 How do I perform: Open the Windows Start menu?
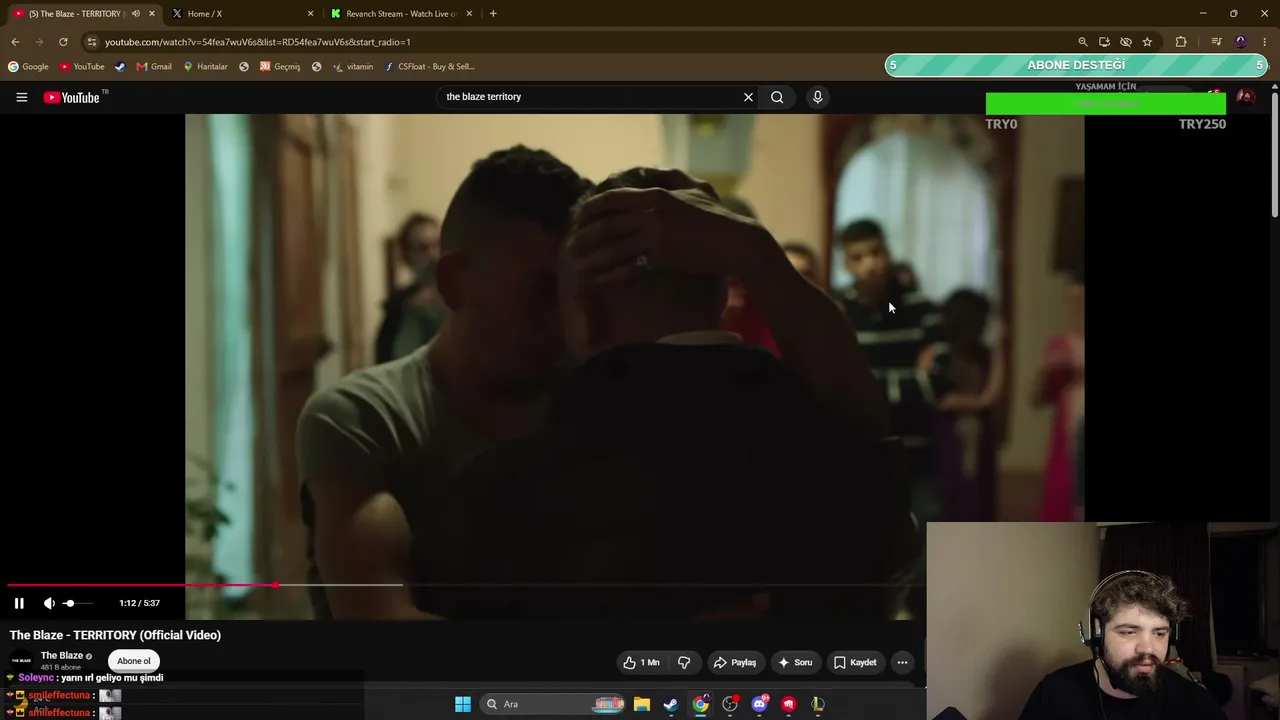[462, 704]
